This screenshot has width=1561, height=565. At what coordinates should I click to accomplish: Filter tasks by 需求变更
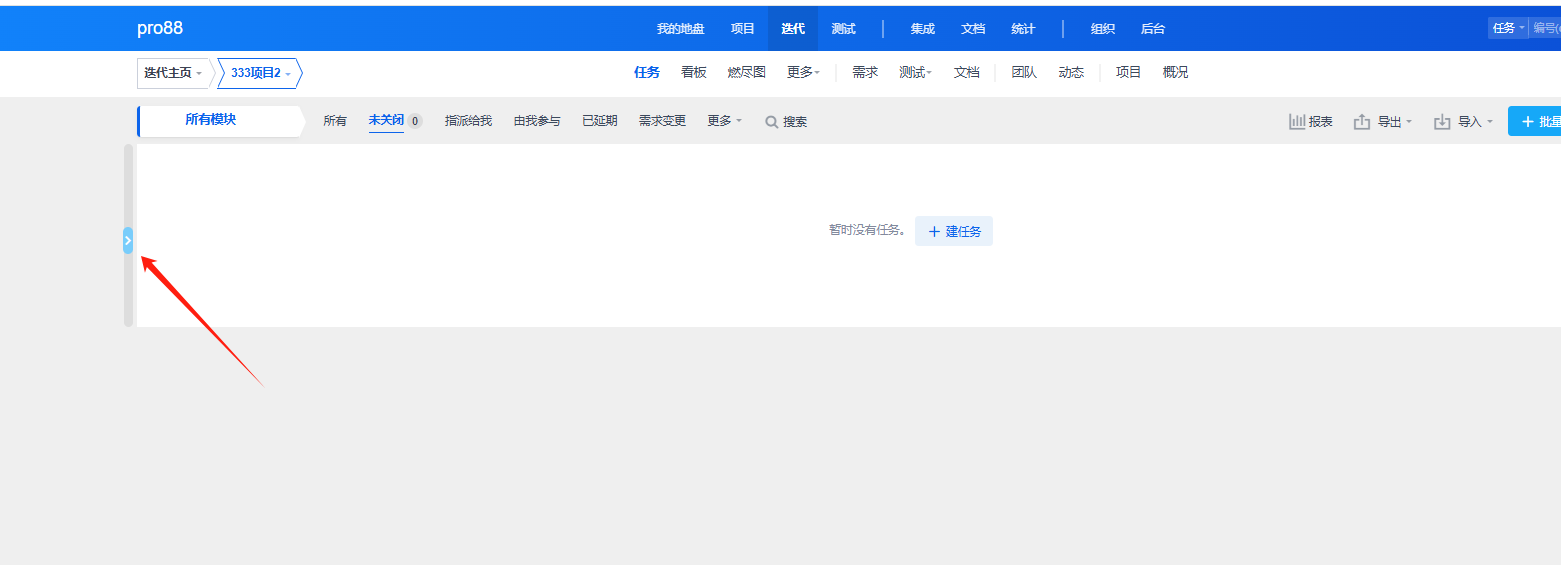click(662, 121)
